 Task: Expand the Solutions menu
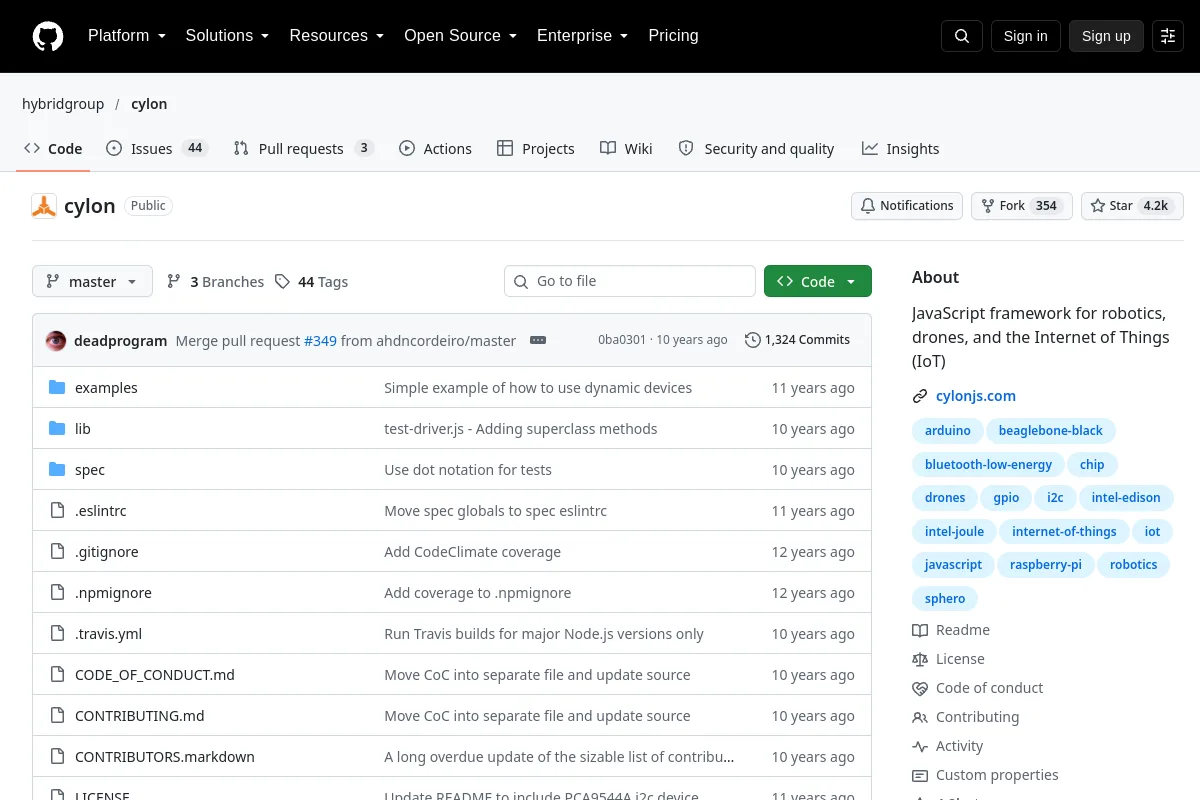point(227,36)
